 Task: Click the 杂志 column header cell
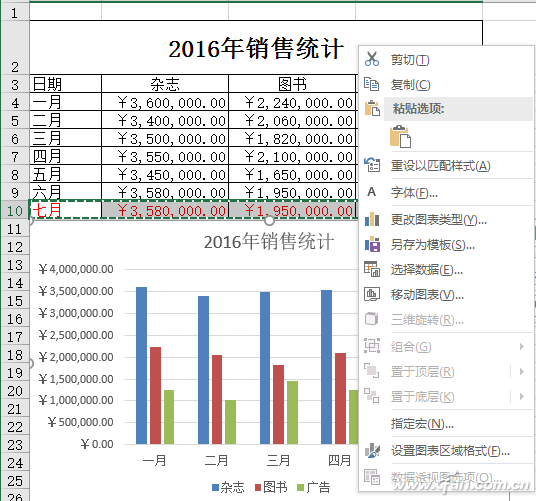coord(165,84)
